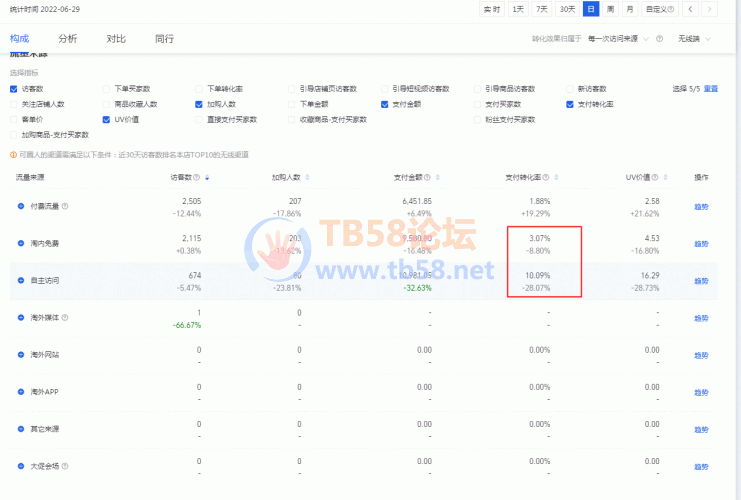
Task: Click the sort arrows beside 支付金额
Action: 438,178
